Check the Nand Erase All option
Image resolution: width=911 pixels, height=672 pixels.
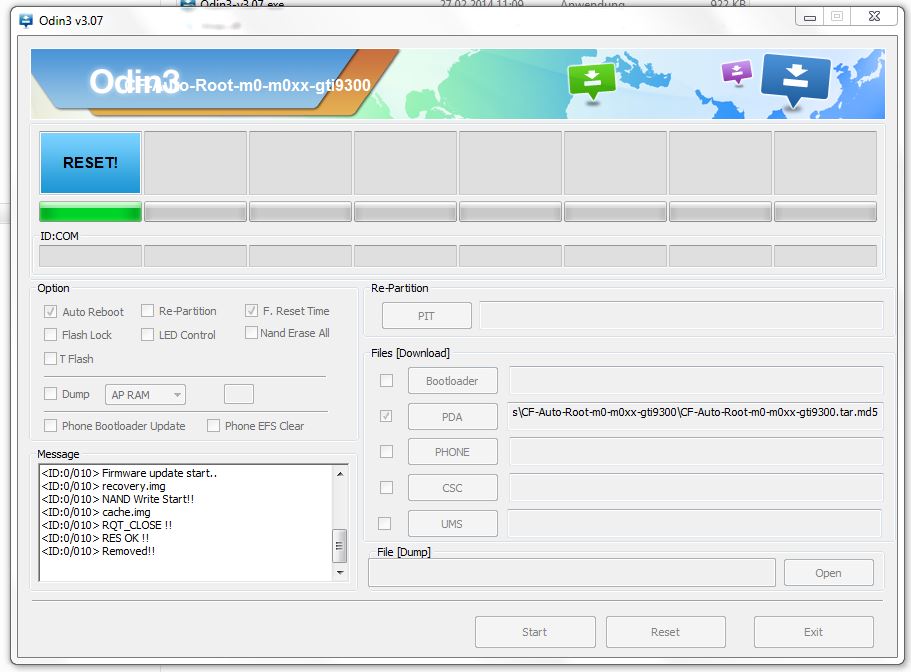pyautogui.click(x=251, y=333)
